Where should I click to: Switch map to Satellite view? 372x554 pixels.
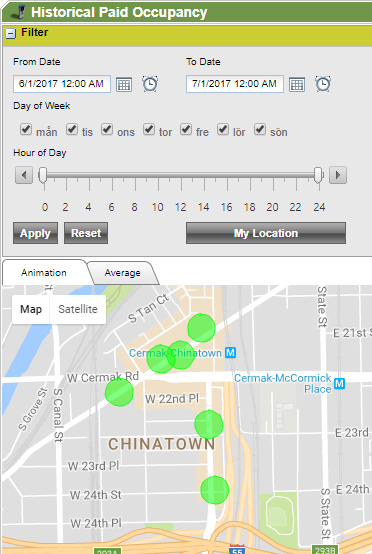click(x=78, y=309)
